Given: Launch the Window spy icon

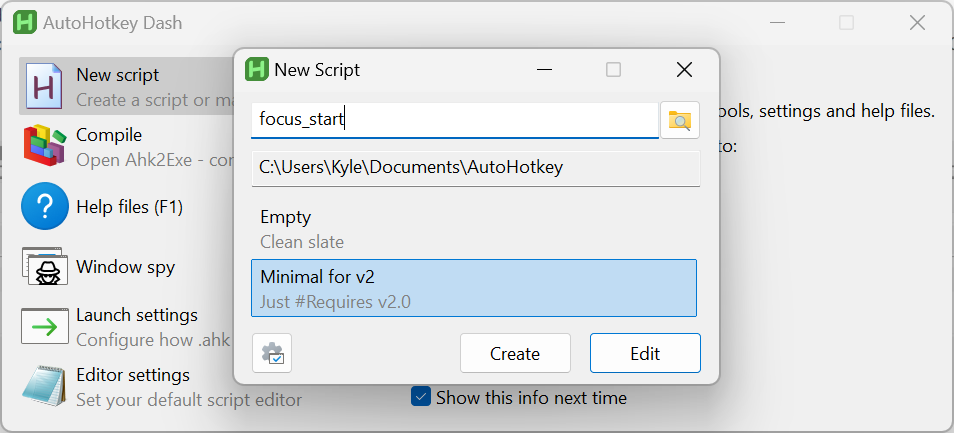Looking at the screenshot, I should click(x=43, y=267).
